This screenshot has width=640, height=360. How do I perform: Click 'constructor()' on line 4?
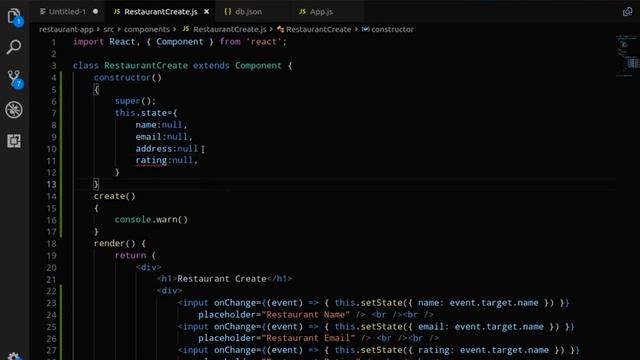tap(128, 77)
